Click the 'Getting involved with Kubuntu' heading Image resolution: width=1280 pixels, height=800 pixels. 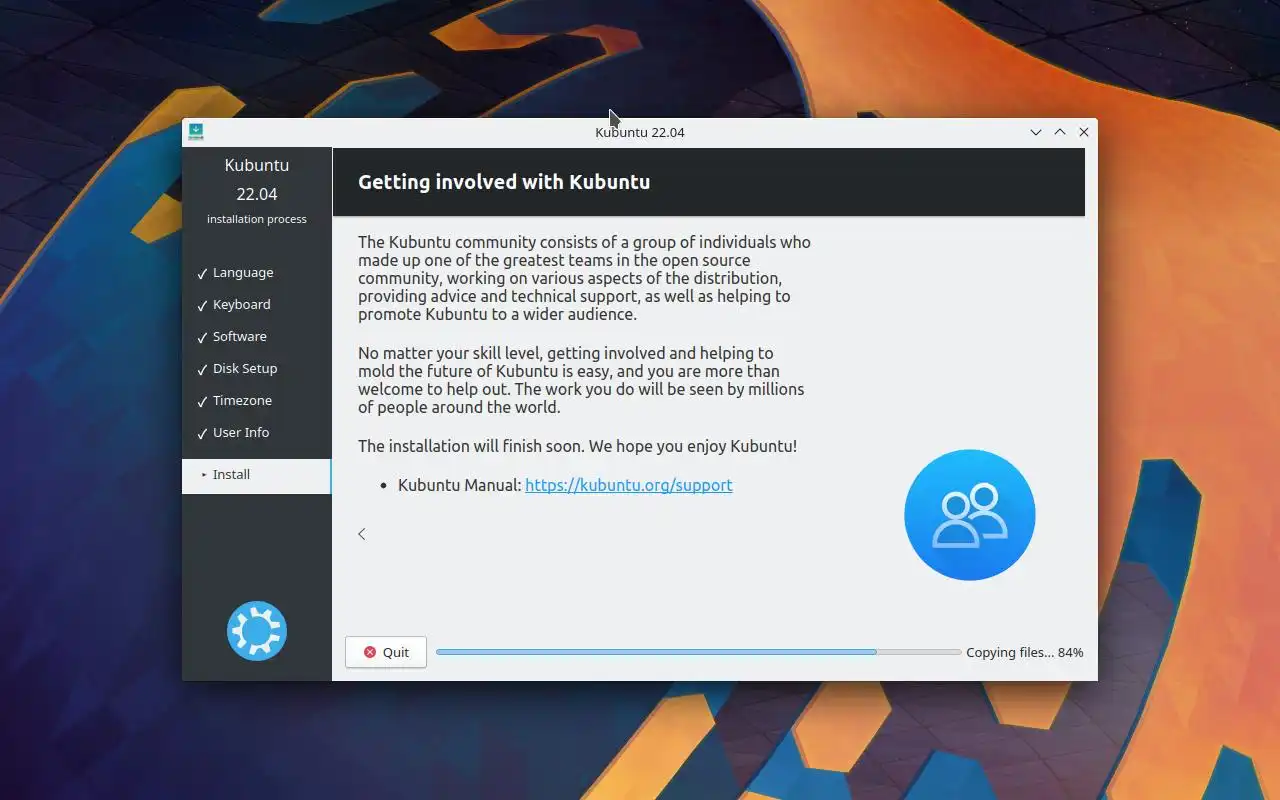pos(504,182)
